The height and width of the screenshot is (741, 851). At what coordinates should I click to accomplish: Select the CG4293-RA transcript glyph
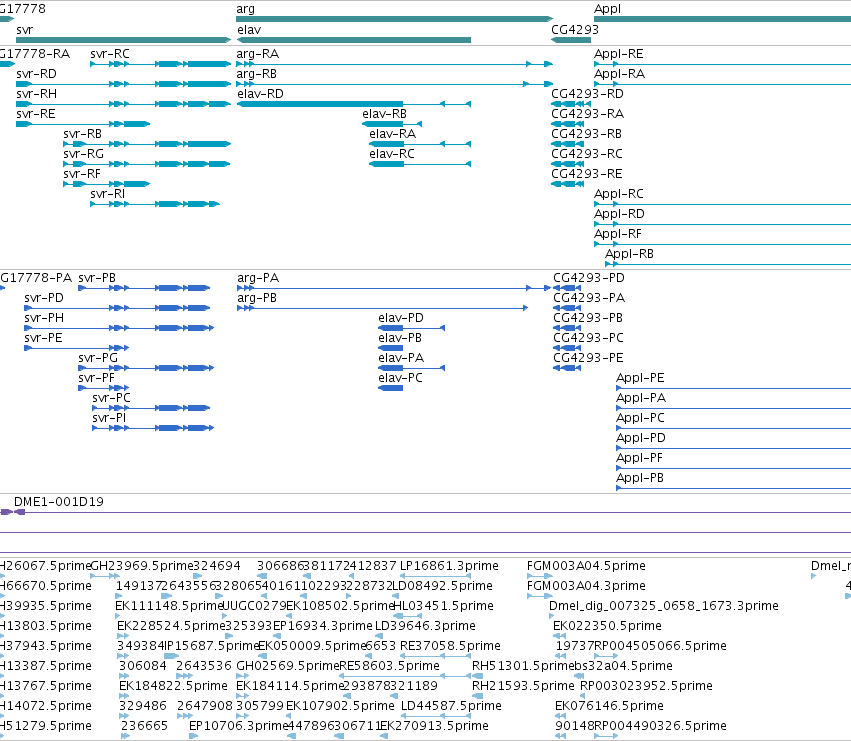click(568, 124)
